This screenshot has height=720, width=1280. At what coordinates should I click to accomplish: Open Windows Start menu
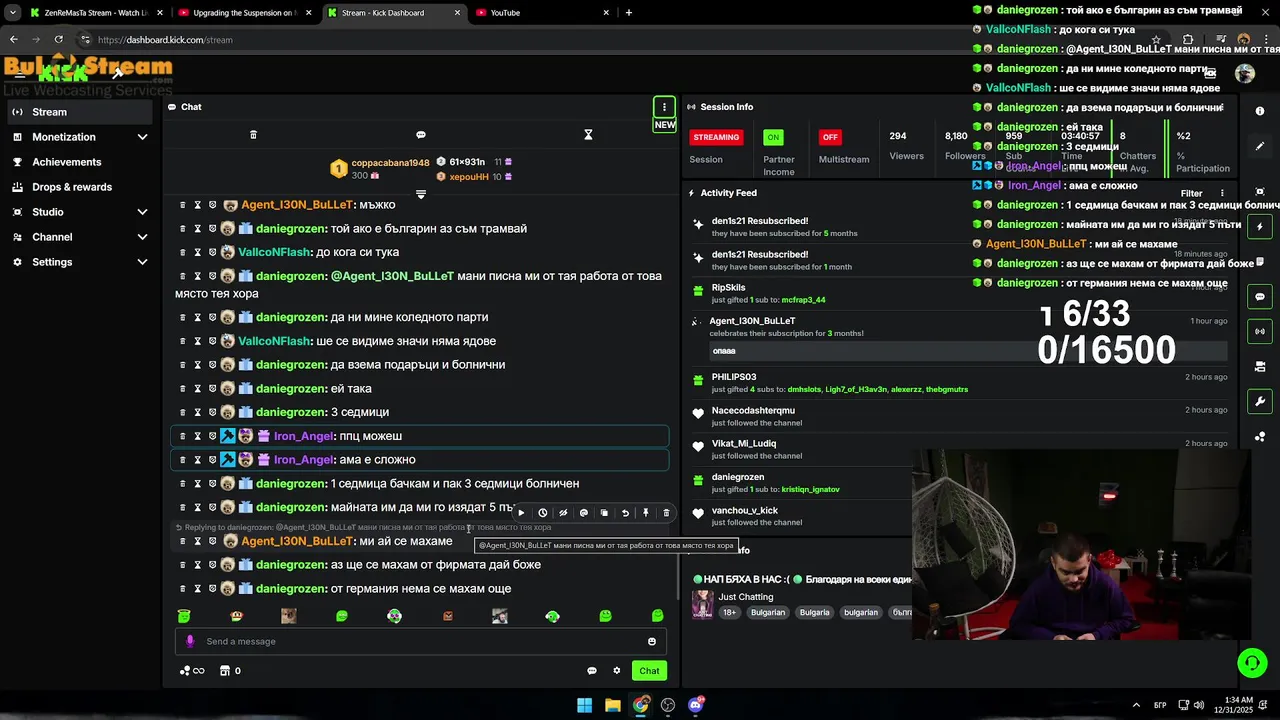pos(584,705)
